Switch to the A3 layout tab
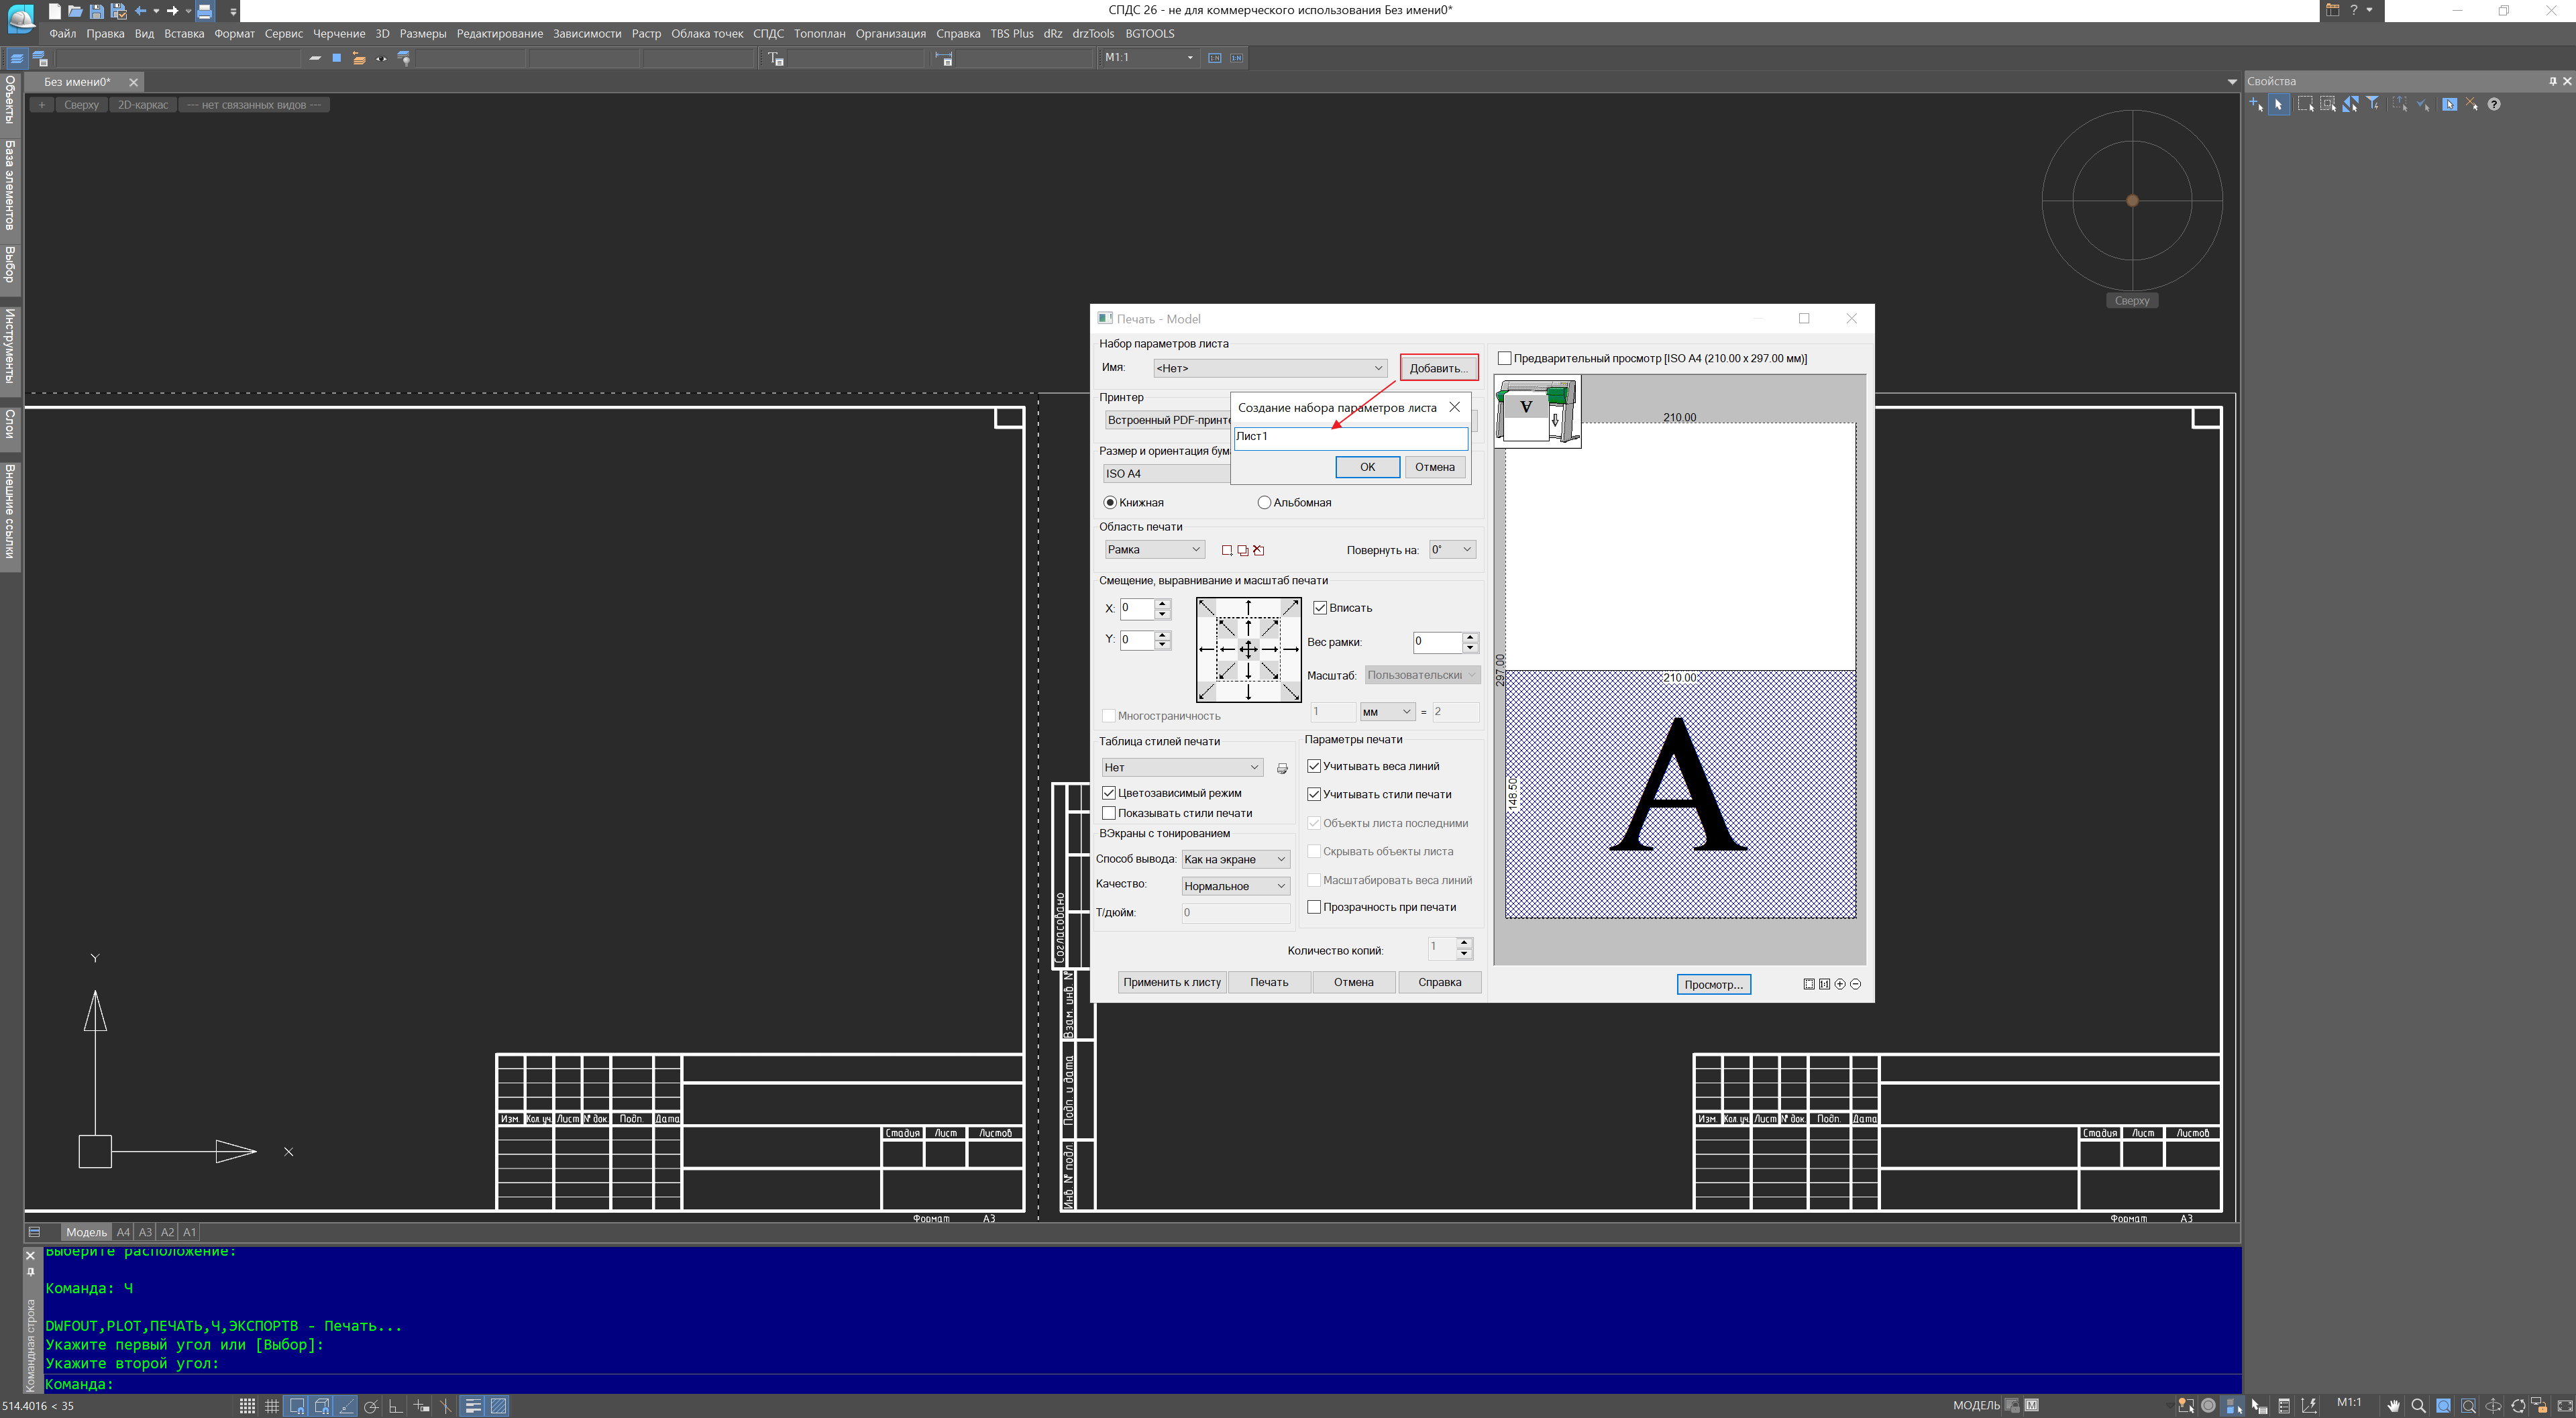Image resolution: width=2576 pixels, height=1418 pixels. [x=145, y=1232]
